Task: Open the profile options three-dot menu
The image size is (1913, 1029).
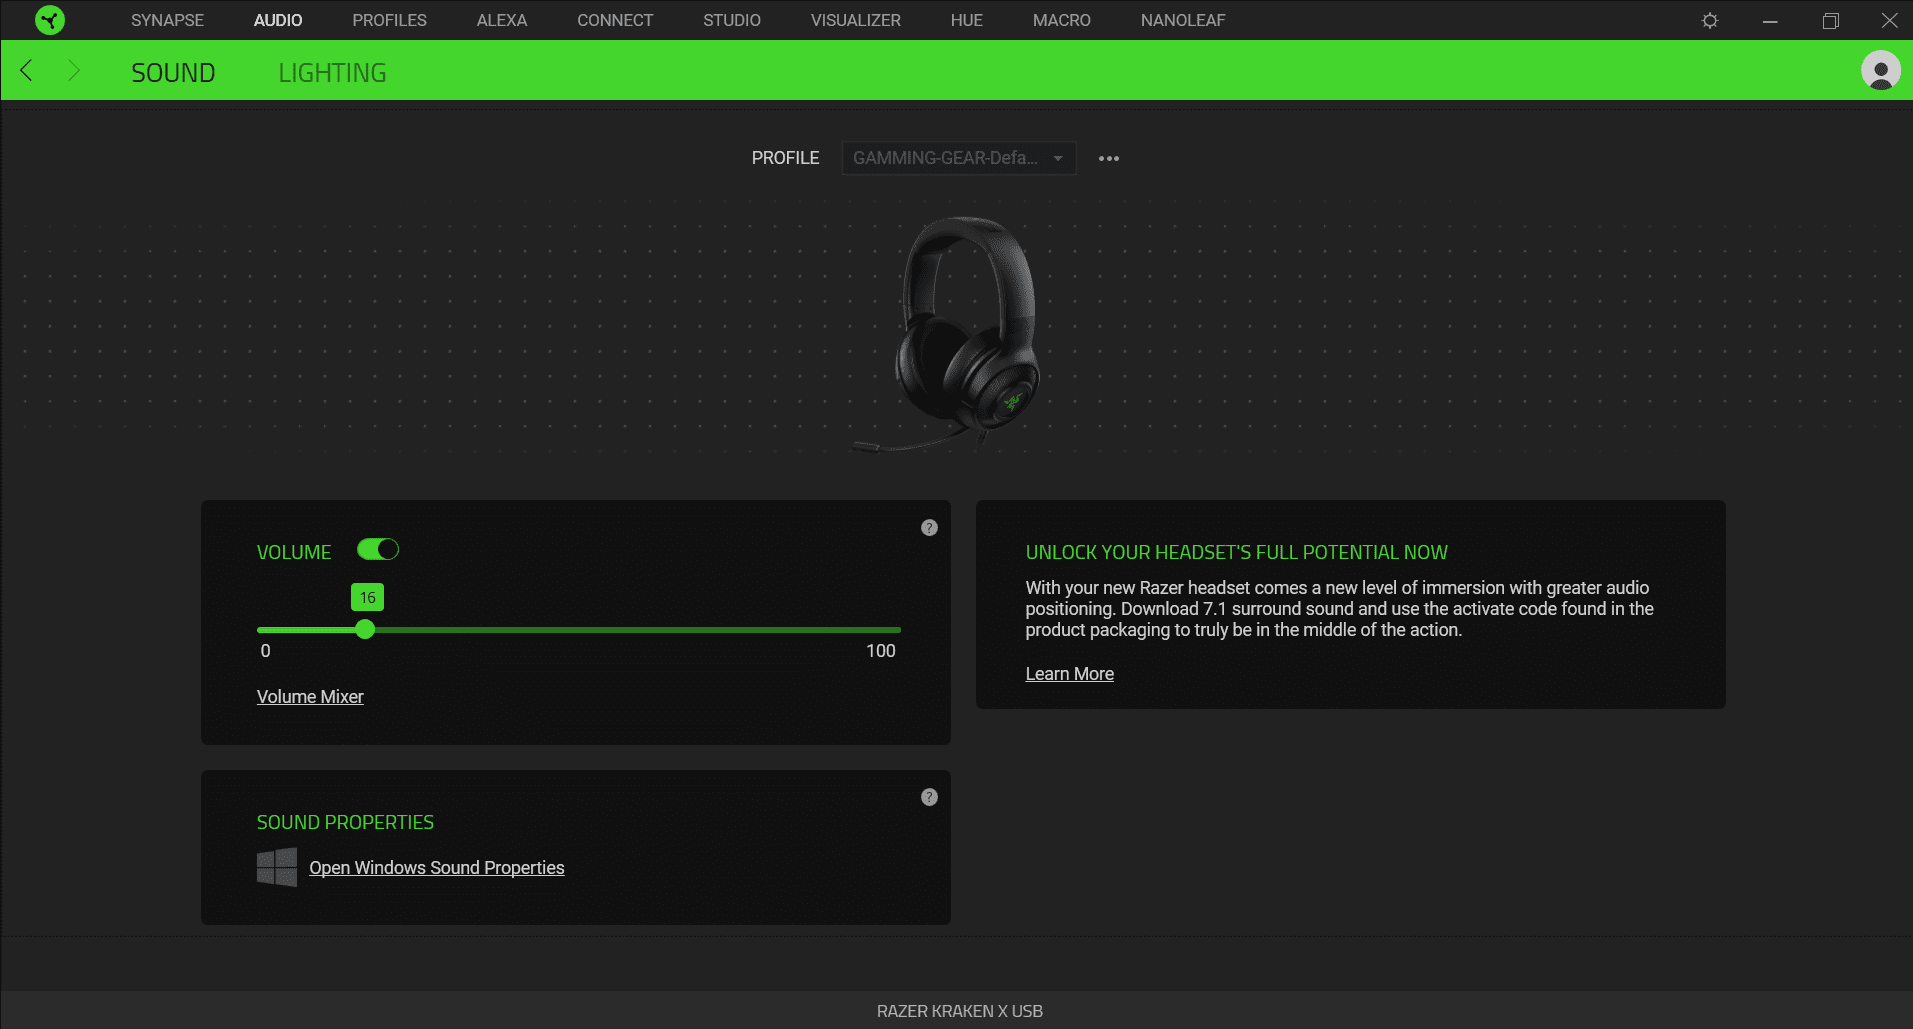Action: pyautogui.click(x=1109, y=158)
